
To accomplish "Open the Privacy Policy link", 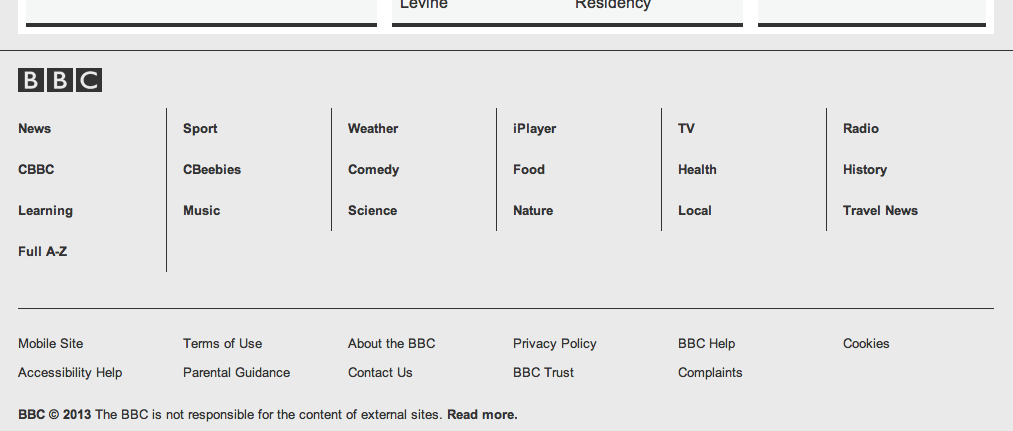I will point(554,344).
